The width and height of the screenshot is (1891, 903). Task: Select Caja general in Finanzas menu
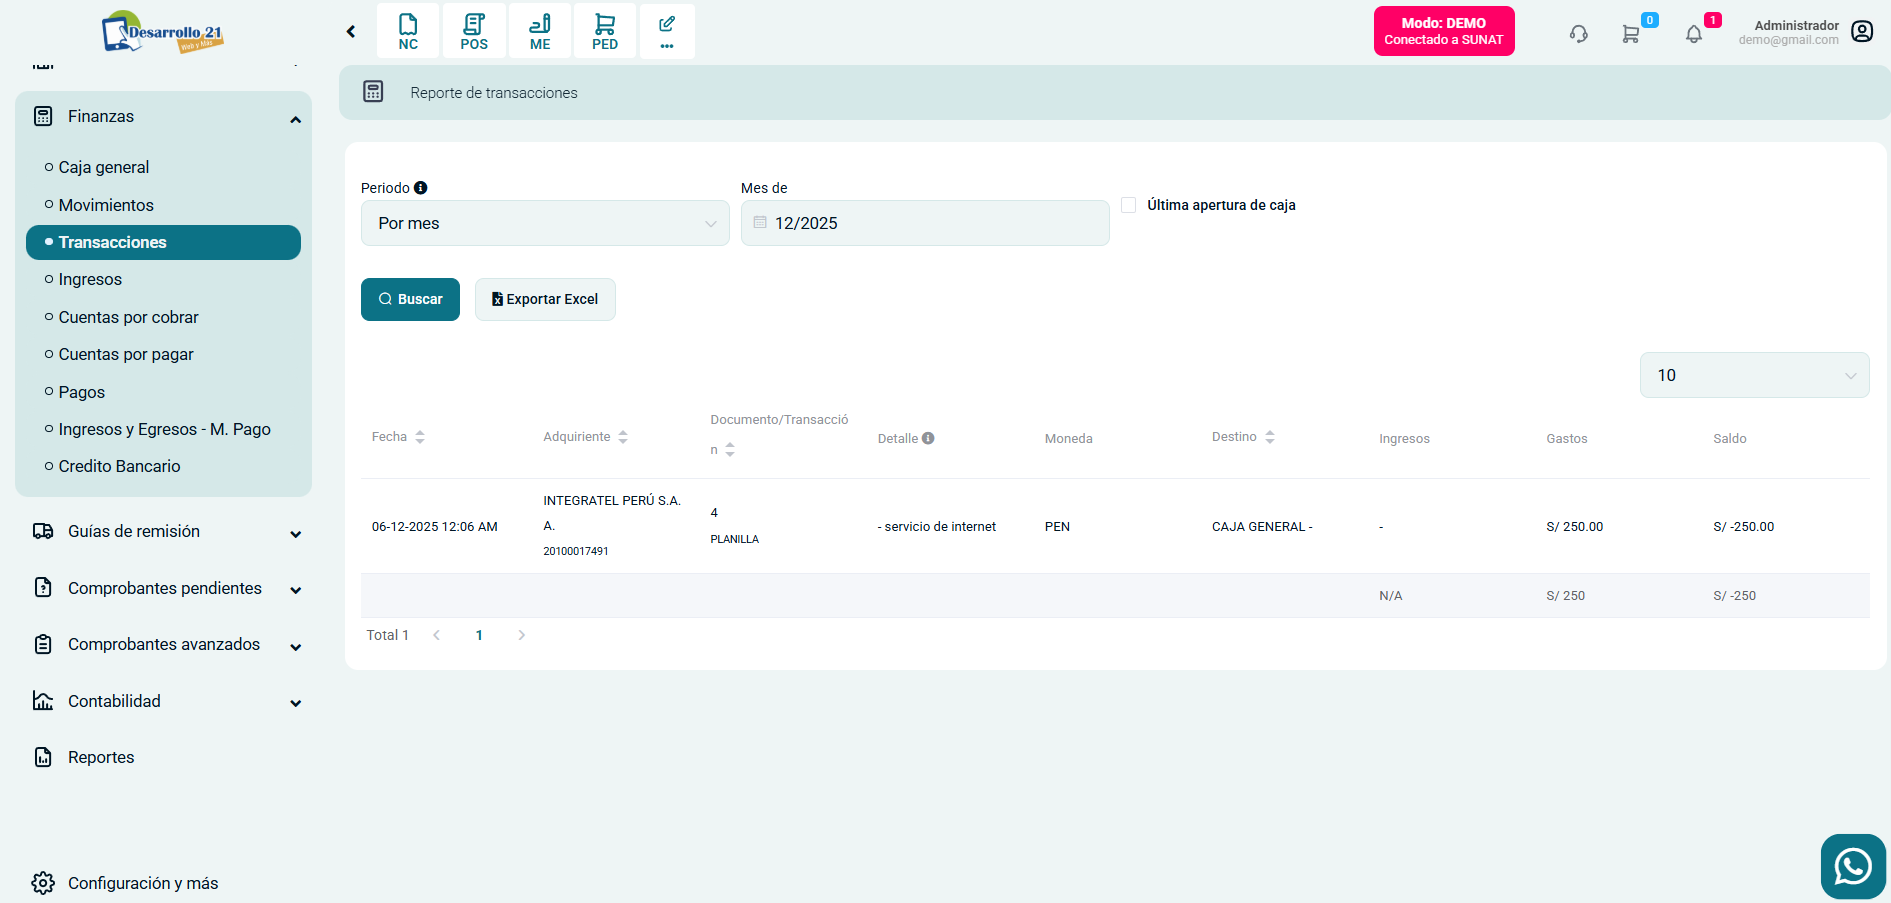pyautogui.click(x=104, y=167)
